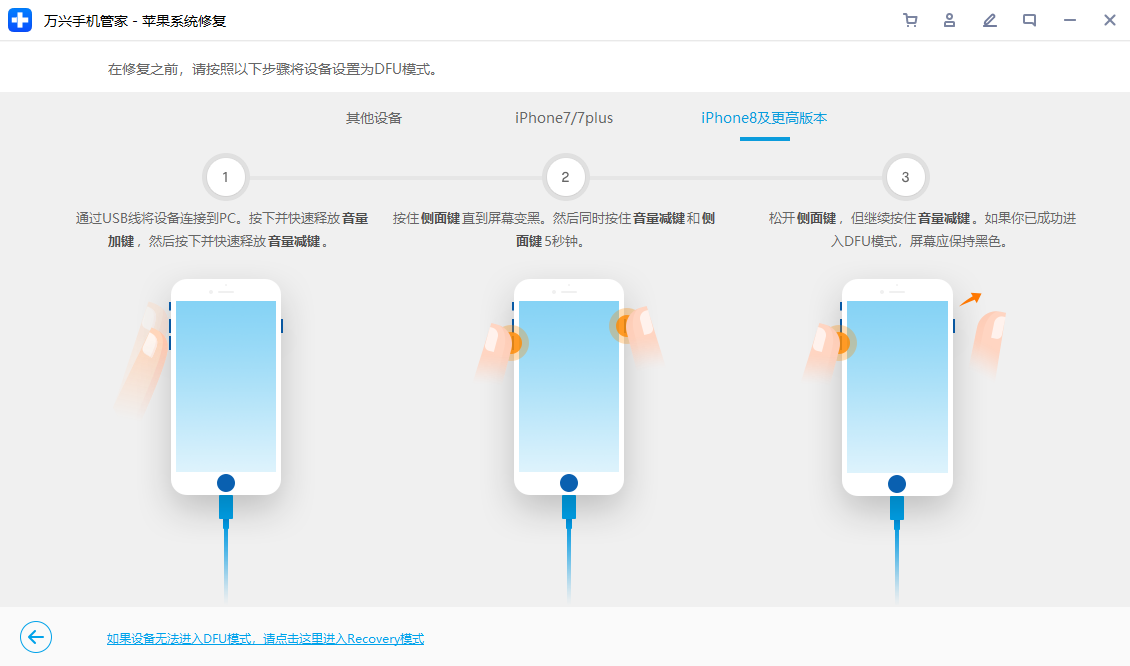Open the user account icon
The image size is (1130, 666).
click(949, 19)
